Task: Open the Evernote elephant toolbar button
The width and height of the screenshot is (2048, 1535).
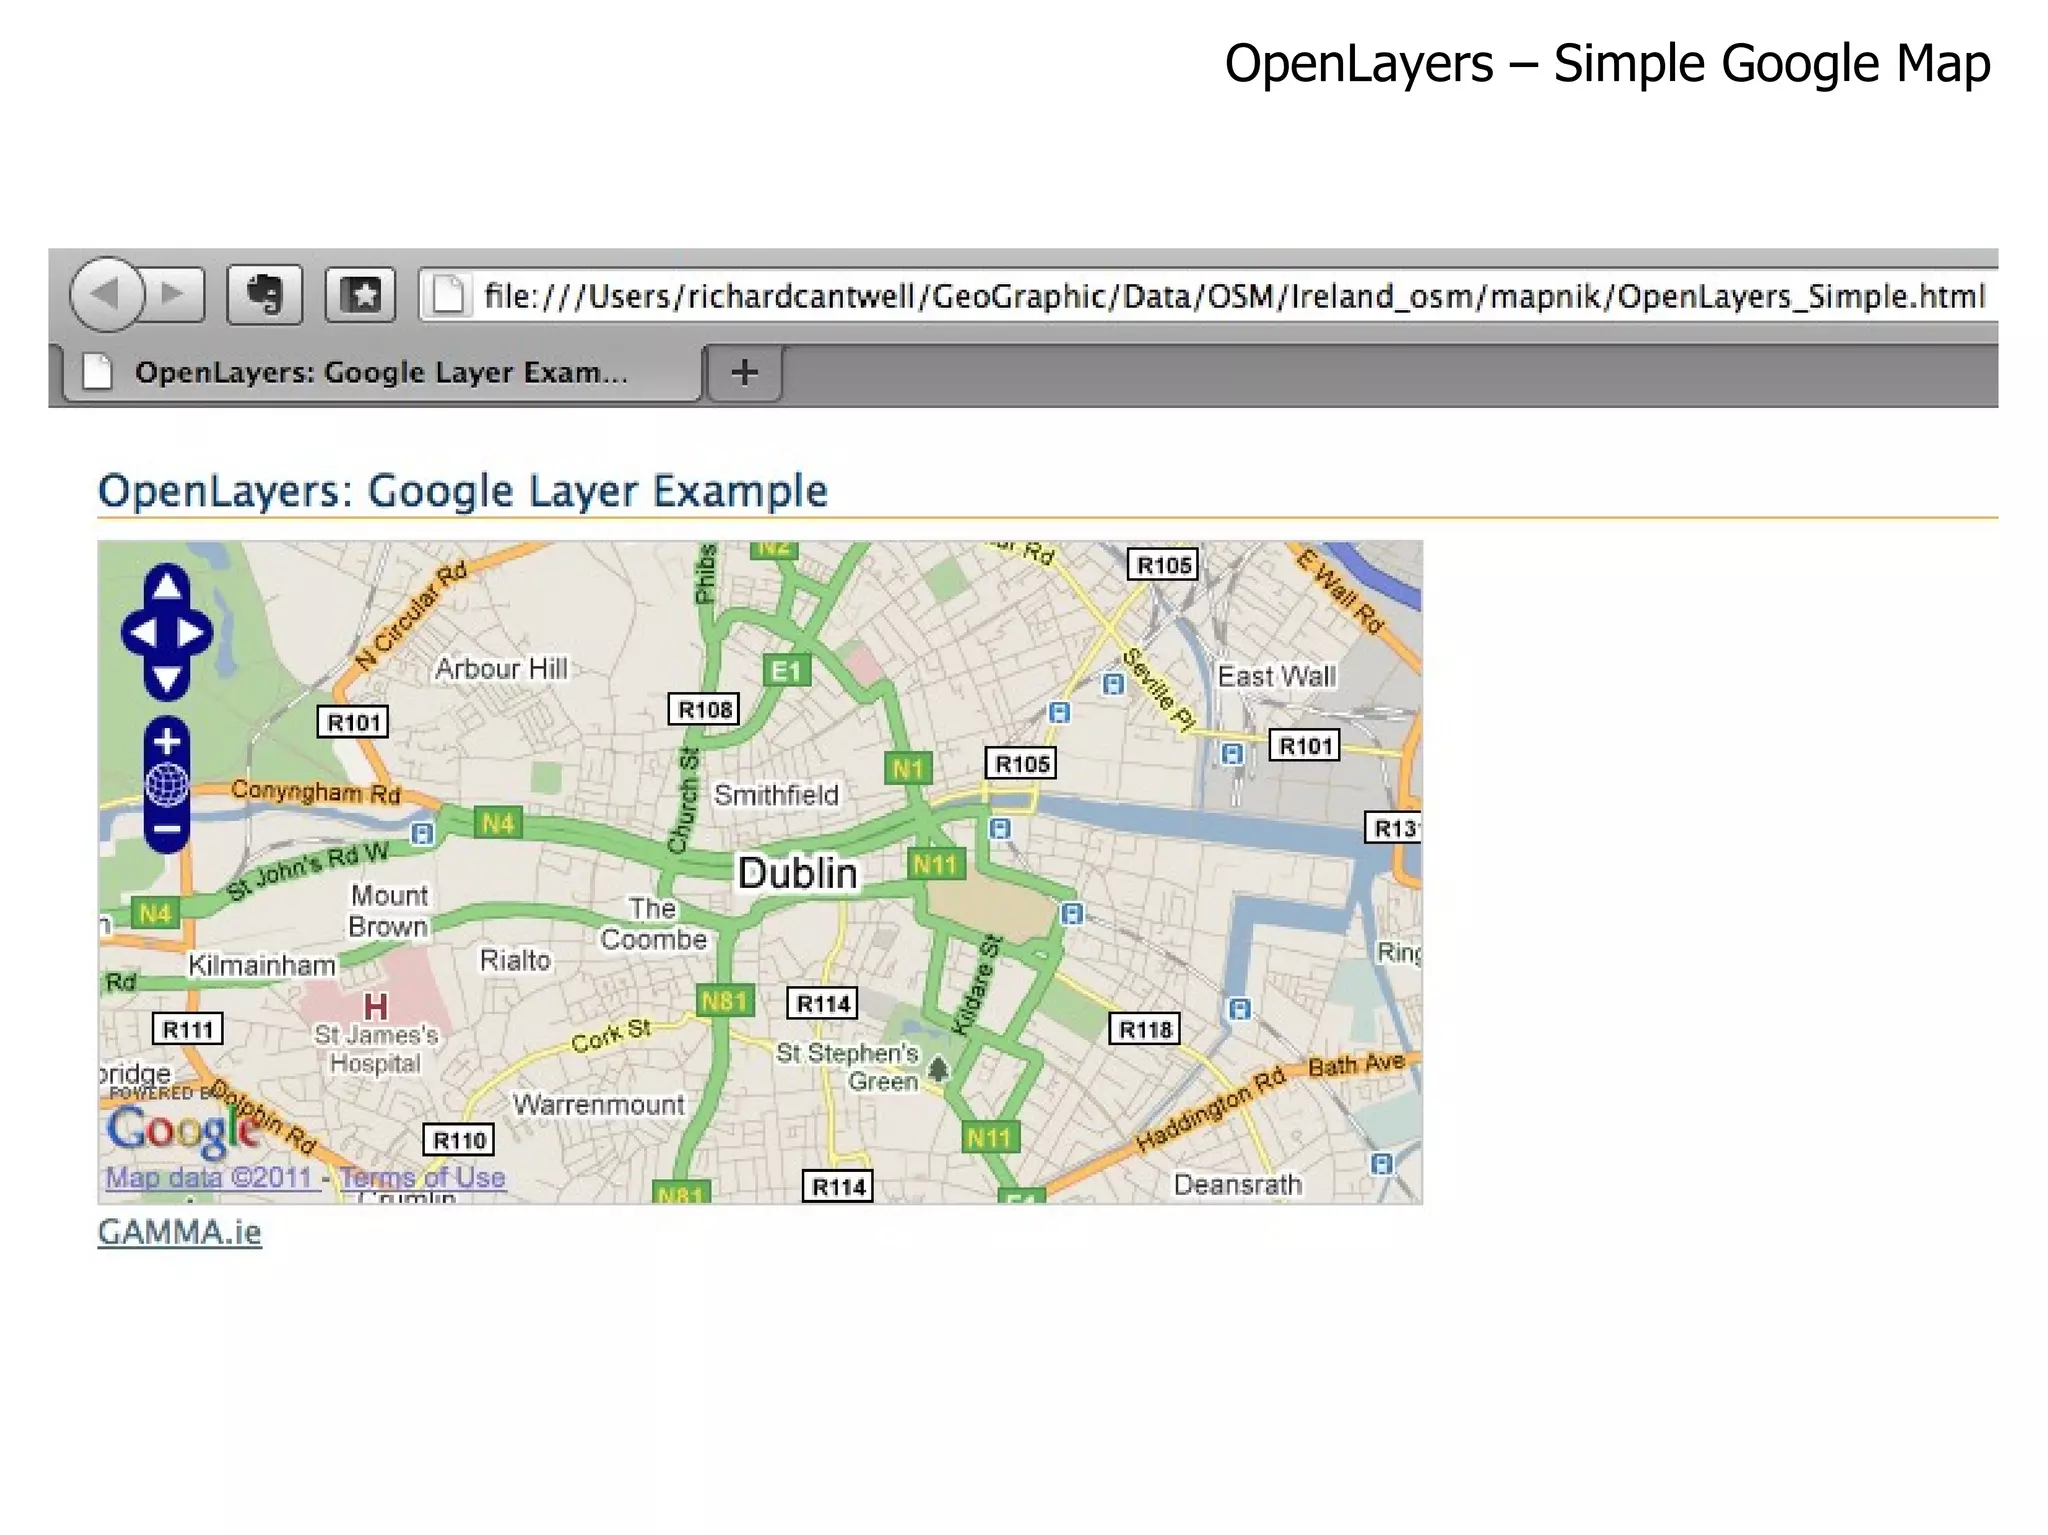Action: click(264, 295)
